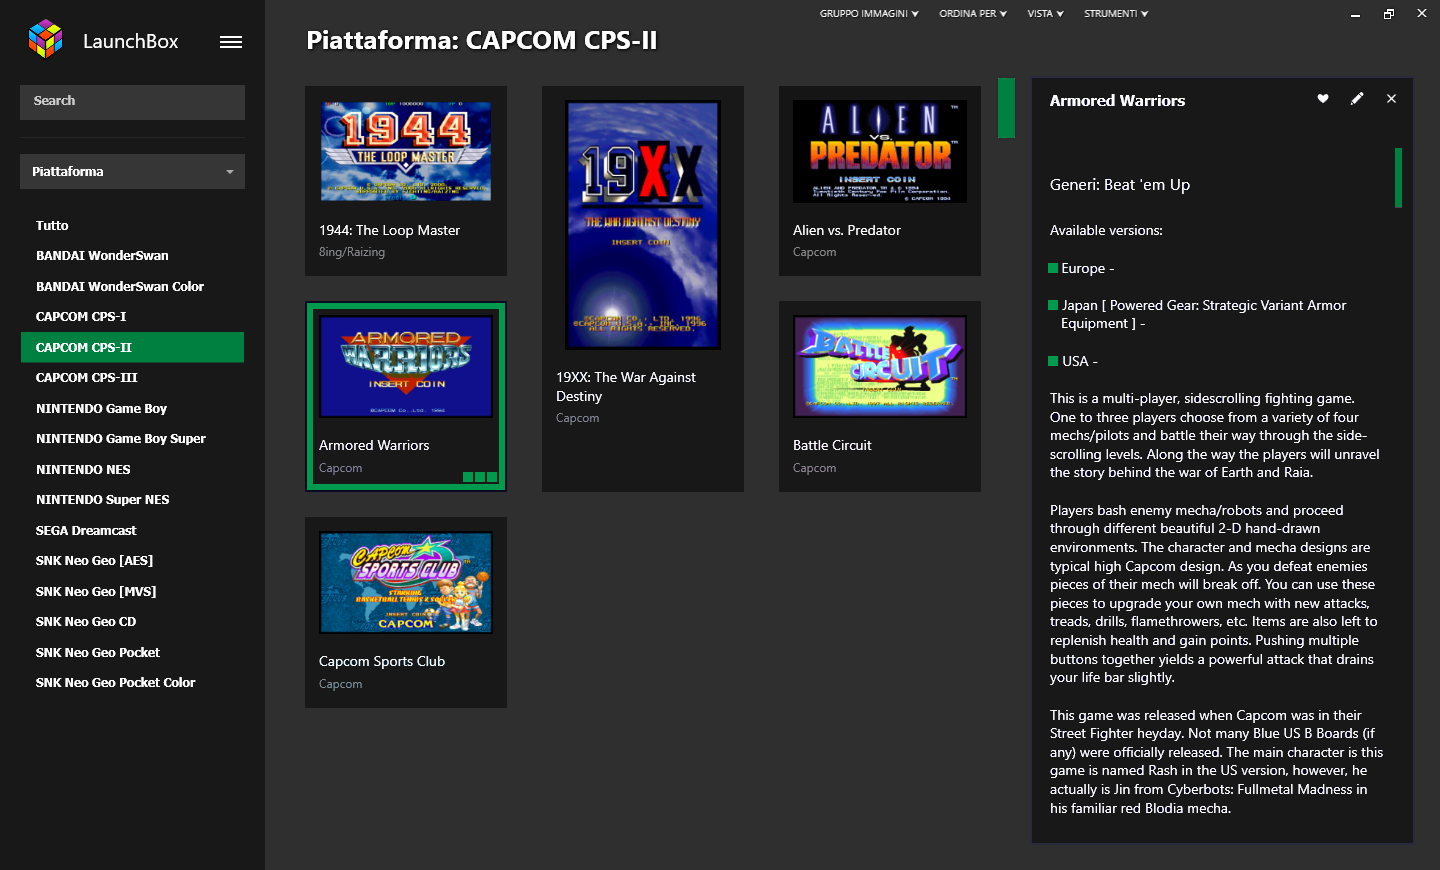
Task: Select CAPCOM CPS-I platform
Action: tap(132, 317)
